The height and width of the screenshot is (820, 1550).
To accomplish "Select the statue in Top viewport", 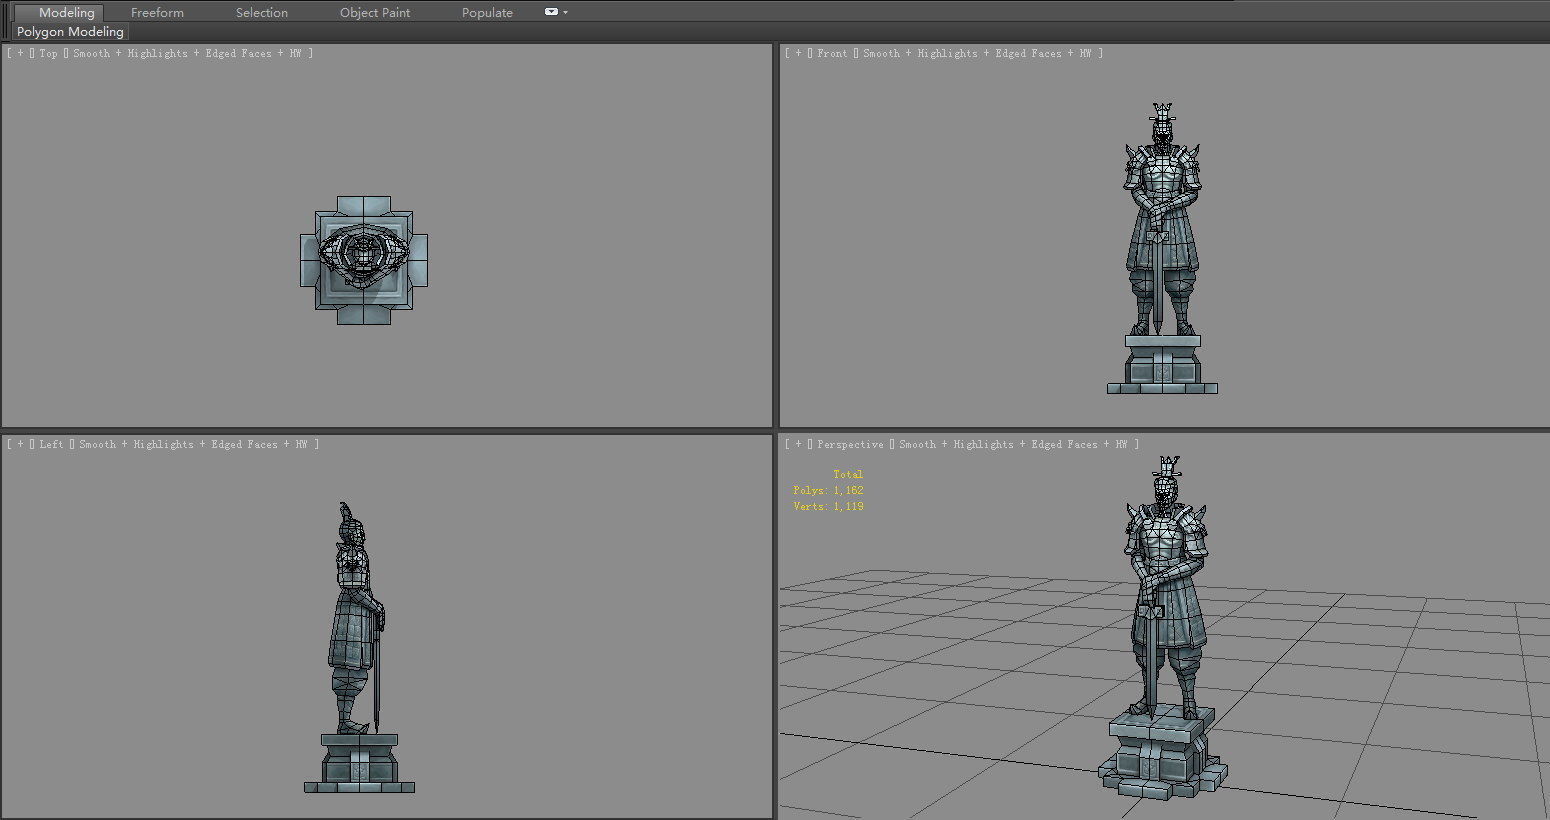I will click(x=364, y=260).
